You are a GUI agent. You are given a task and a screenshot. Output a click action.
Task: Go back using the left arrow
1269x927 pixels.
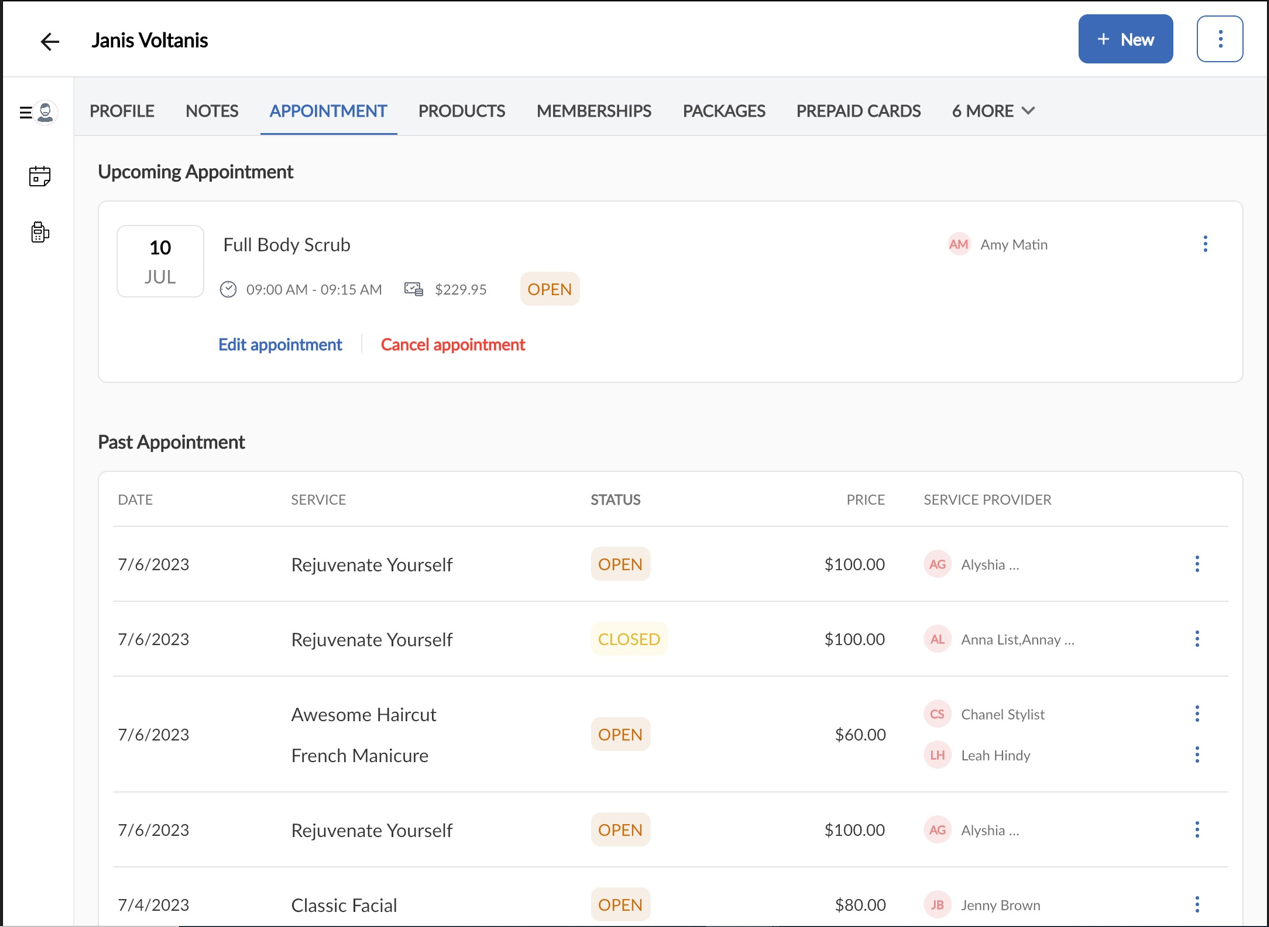(49, 41)
